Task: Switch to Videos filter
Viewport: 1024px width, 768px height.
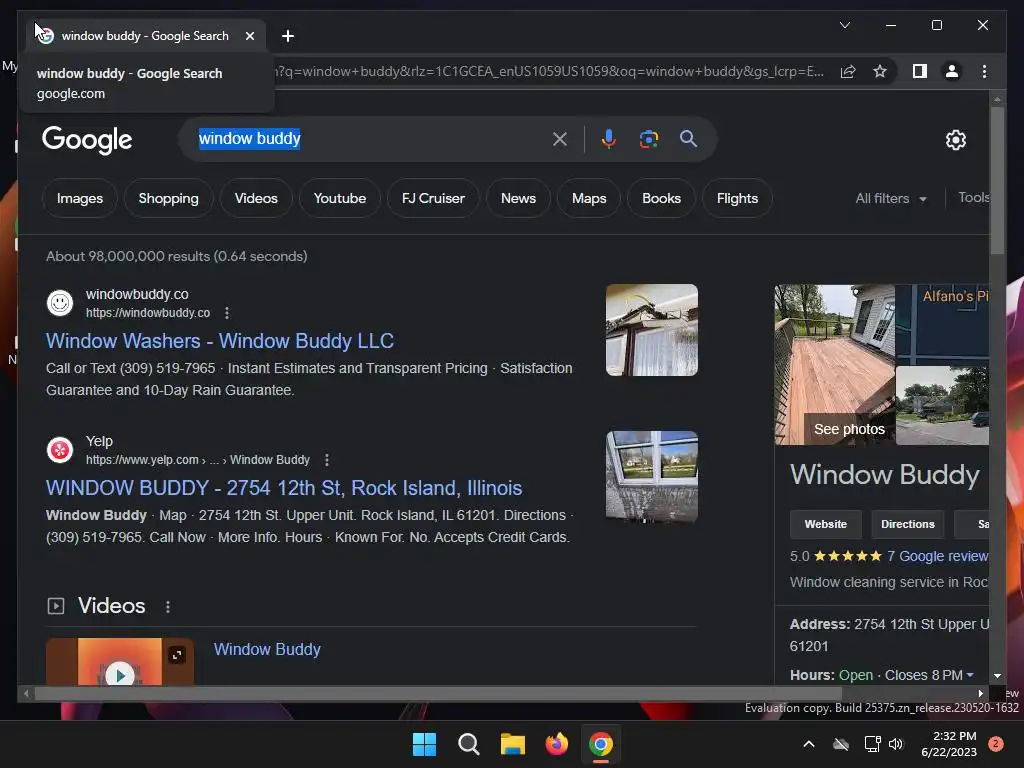Action: (256, 199)
